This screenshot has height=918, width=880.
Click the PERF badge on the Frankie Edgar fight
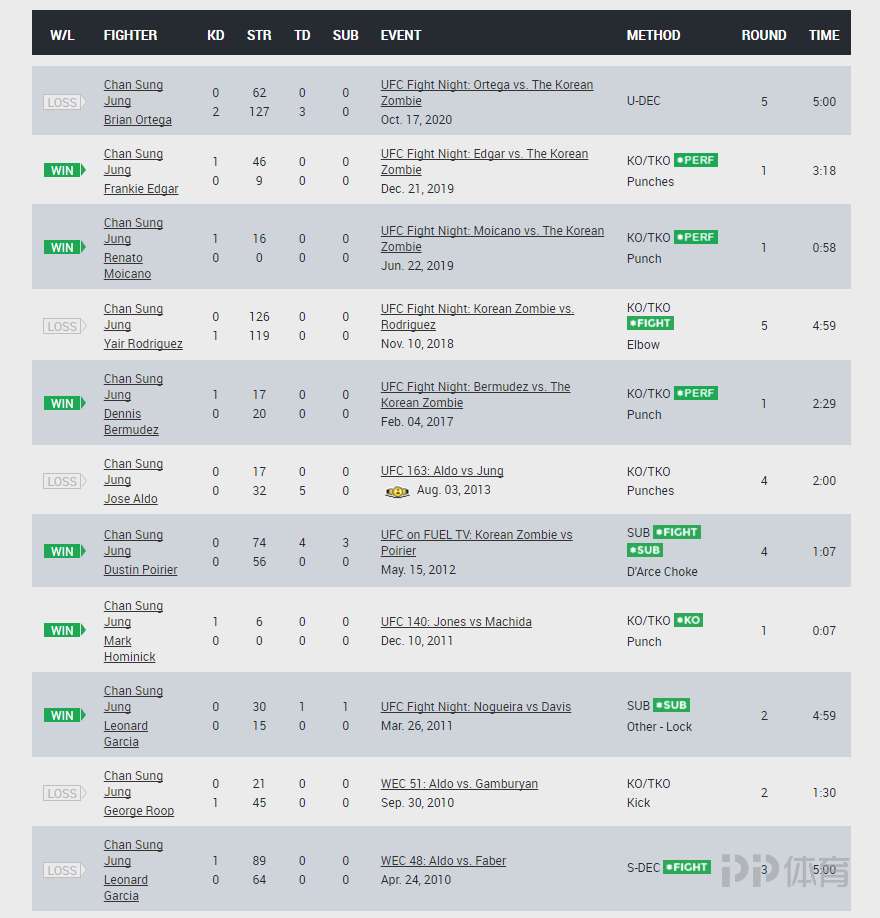pyautogui.click(x=696, y=160)
